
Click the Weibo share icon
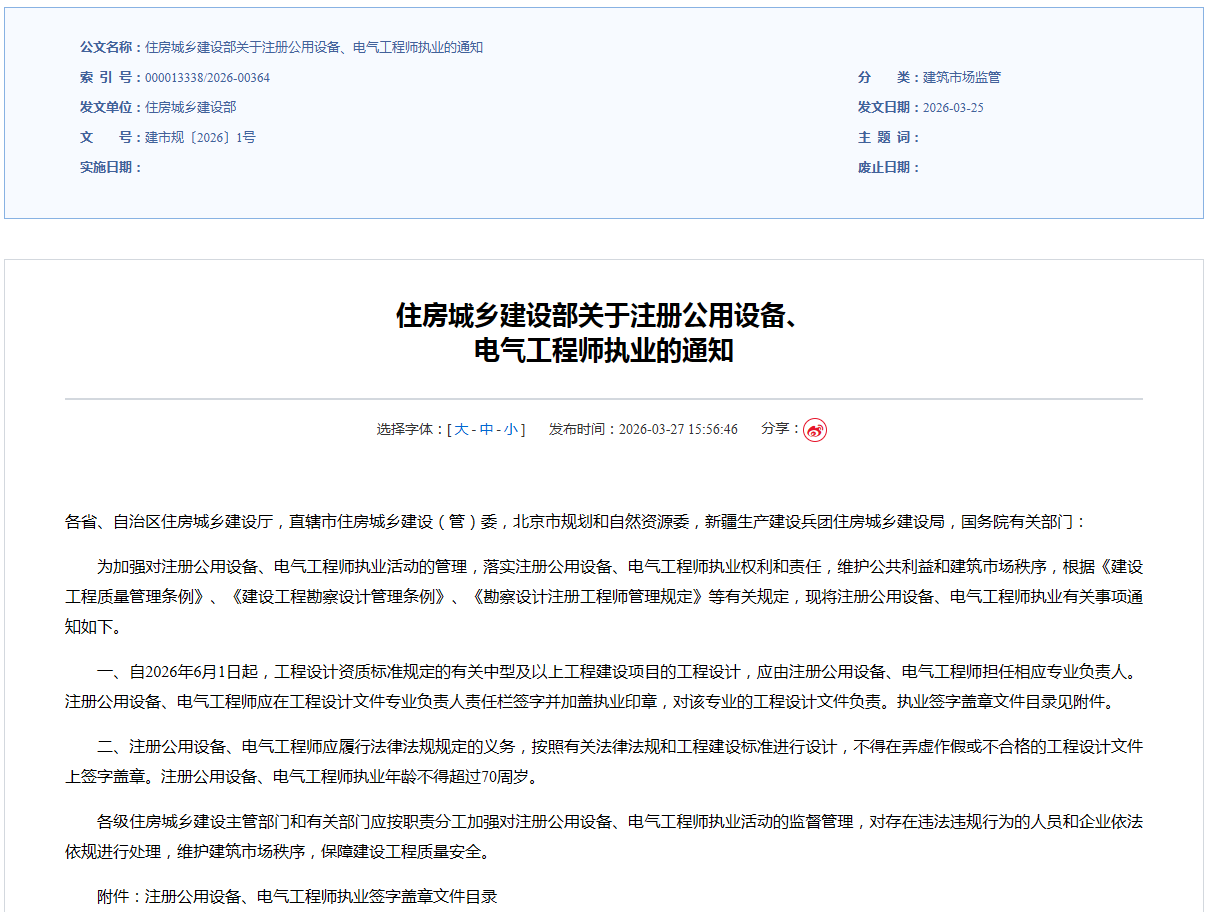coord(815,430)
